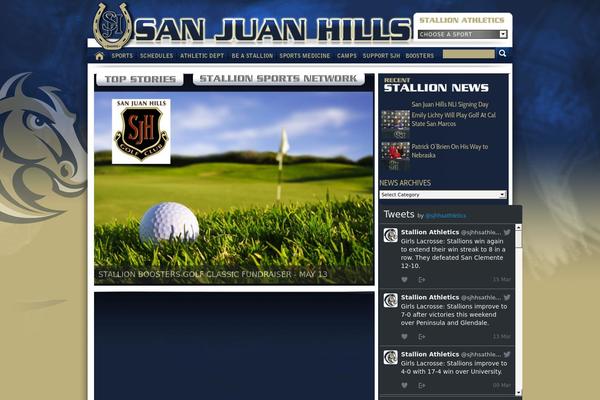
Task: Open Stallion Athletics avatar on University tweet
Action: tap(391, 358)
